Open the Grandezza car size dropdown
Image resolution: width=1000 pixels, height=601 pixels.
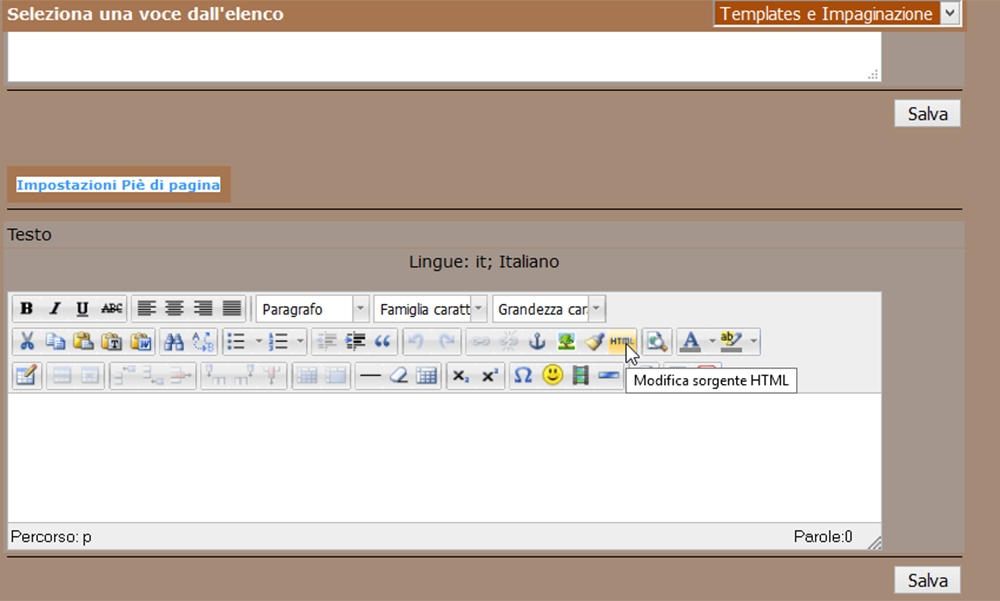click(548, 309)
